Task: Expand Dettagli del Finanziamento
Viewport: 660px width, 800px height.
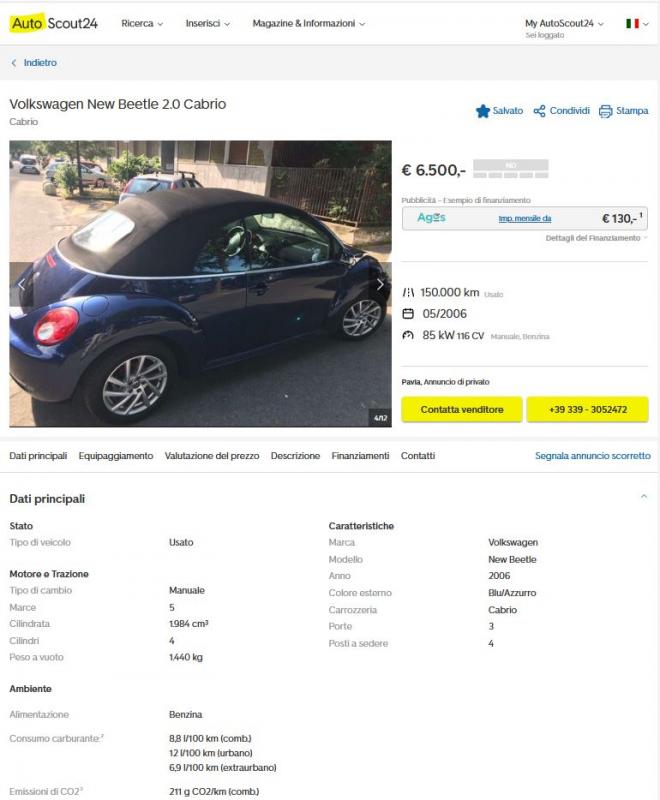Action: pyautogui.click(x=596, y=238)
